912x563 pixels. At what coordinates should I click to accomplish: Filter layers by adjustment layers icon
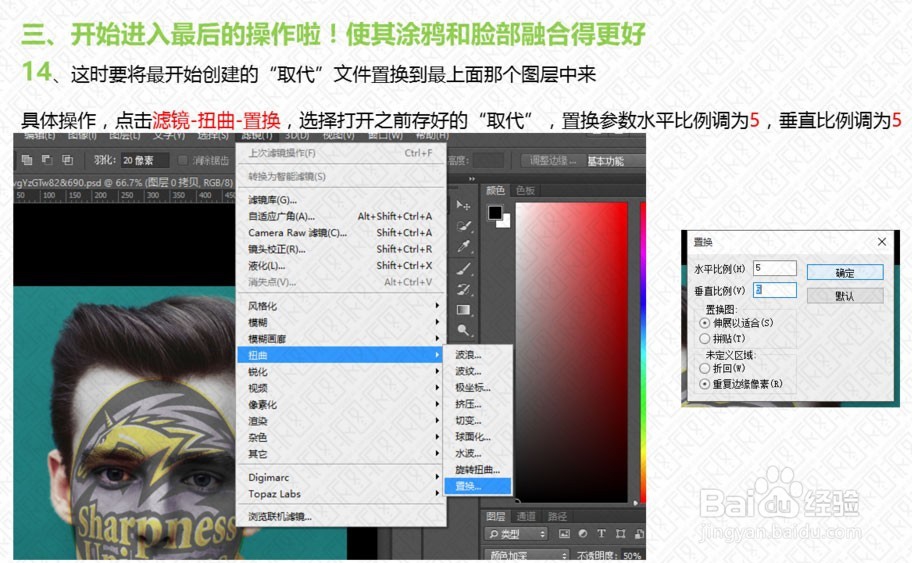point(583,533)
